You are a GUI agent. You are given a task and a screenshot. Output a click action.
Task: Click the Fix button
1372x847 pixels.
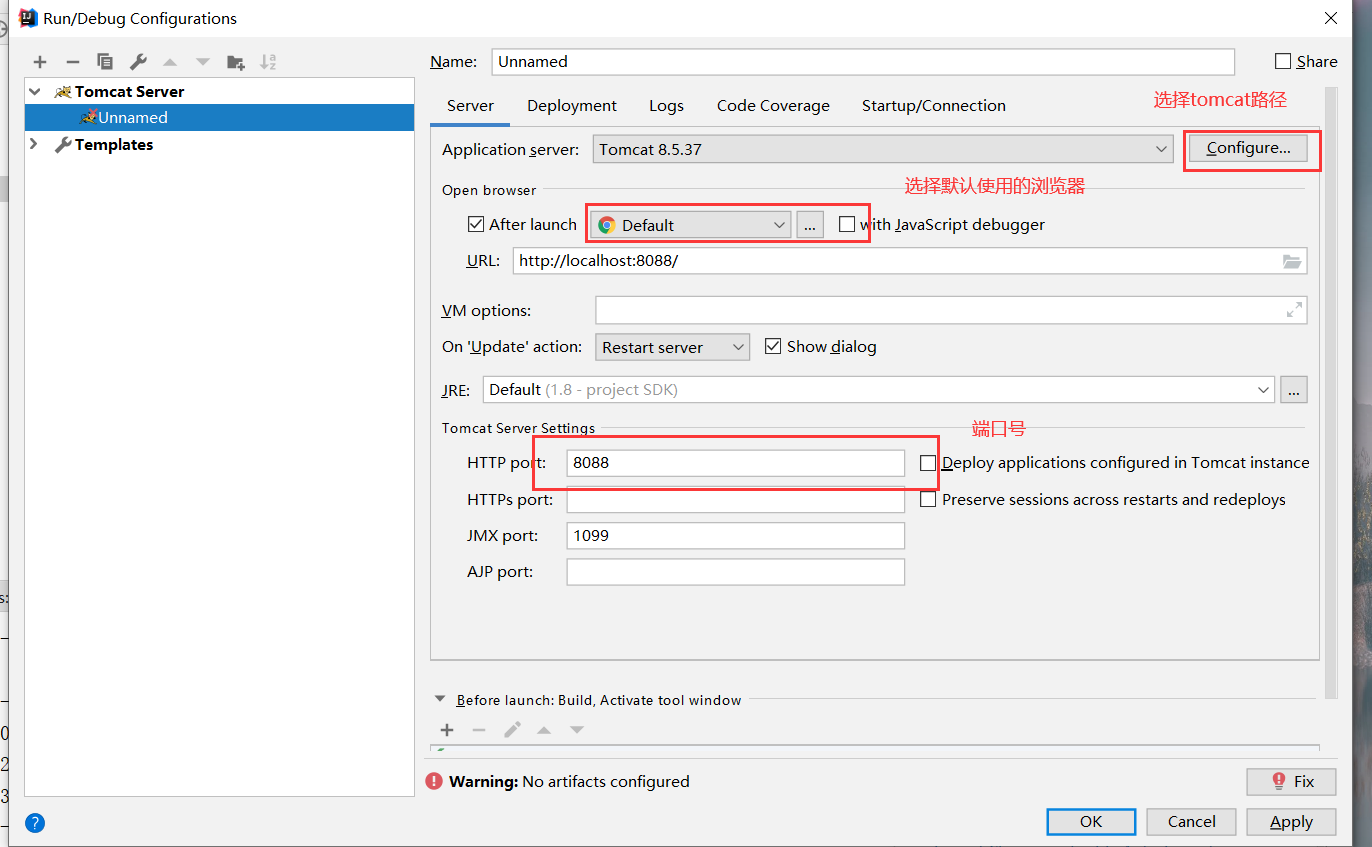[x=1291, y=781]
